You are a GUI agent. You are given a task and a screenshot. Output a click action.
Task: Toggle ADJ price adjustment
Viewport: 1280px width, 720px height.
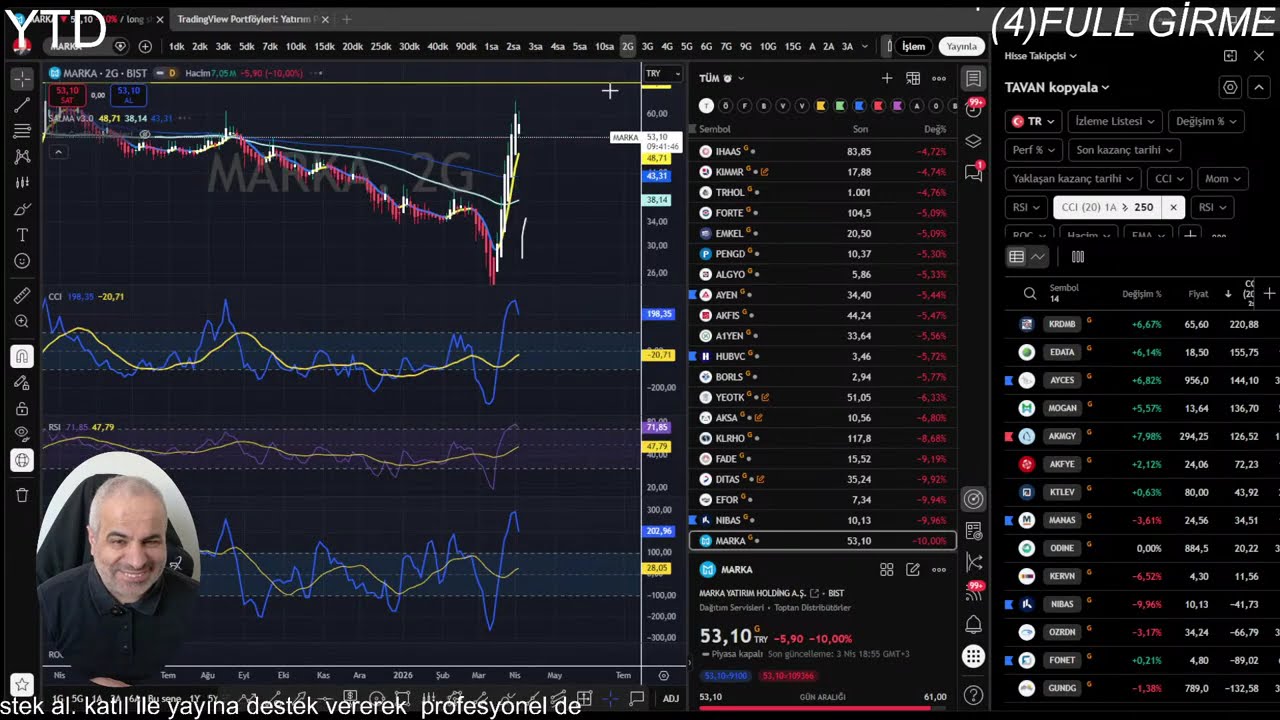pyautogui.click(x=671, y=698)
